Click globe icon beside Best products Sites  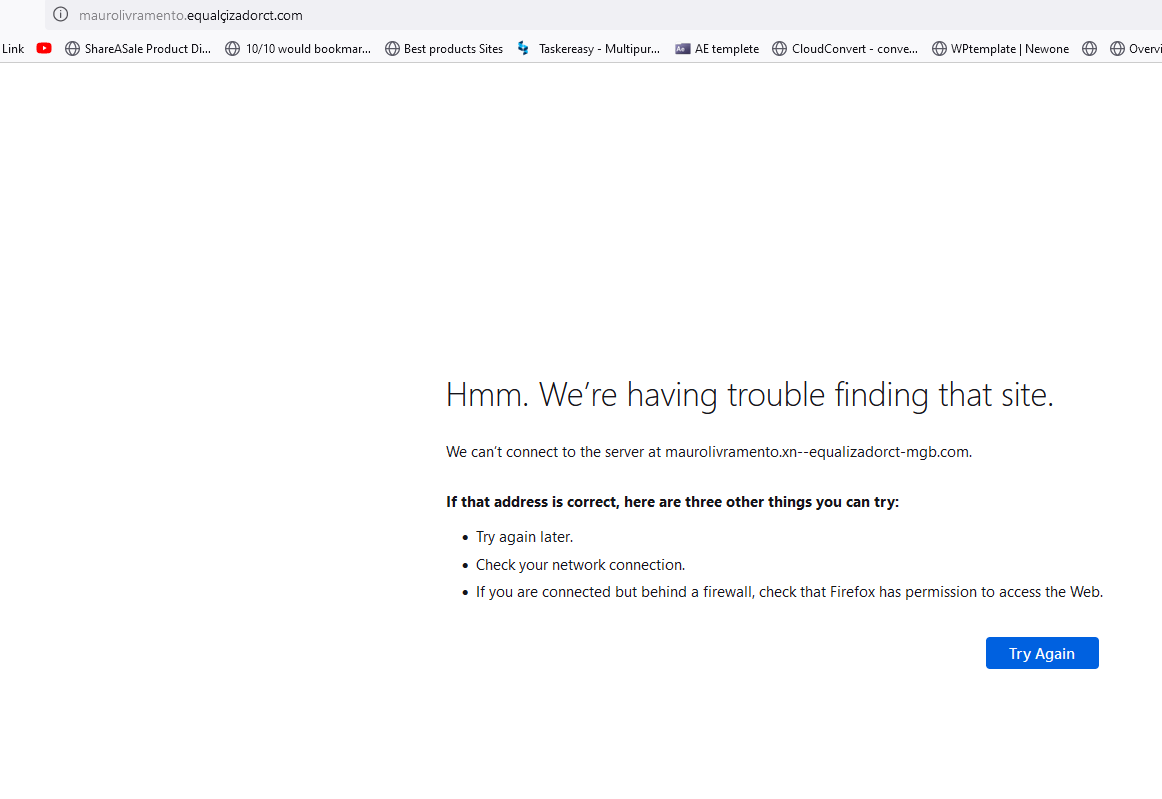click(x=392, y=49)
